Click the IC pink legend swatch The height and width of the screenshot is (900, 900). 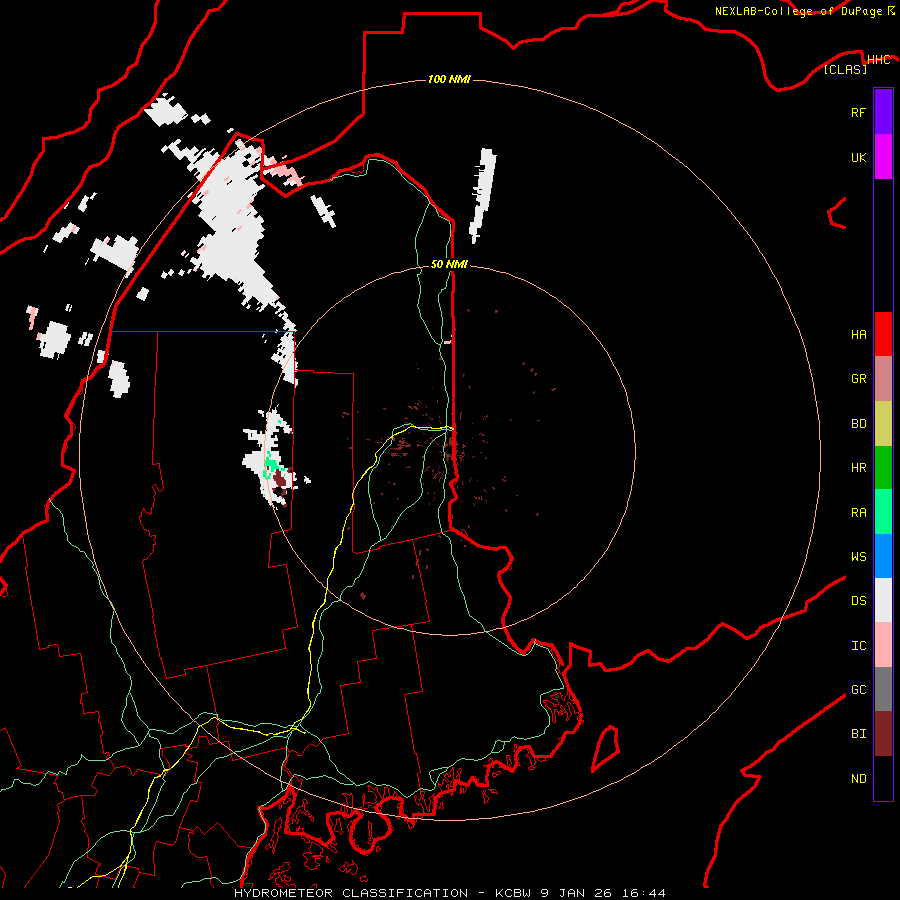(883, 645)
